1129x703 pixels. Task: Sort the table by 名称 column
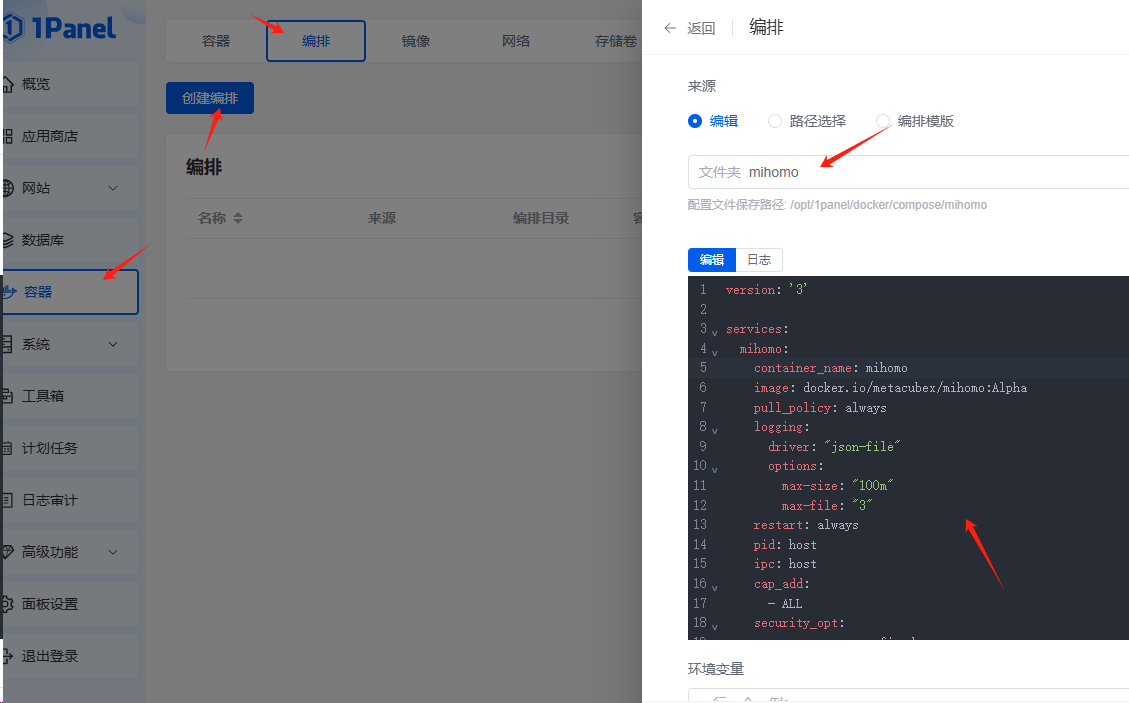pos(238,218)
